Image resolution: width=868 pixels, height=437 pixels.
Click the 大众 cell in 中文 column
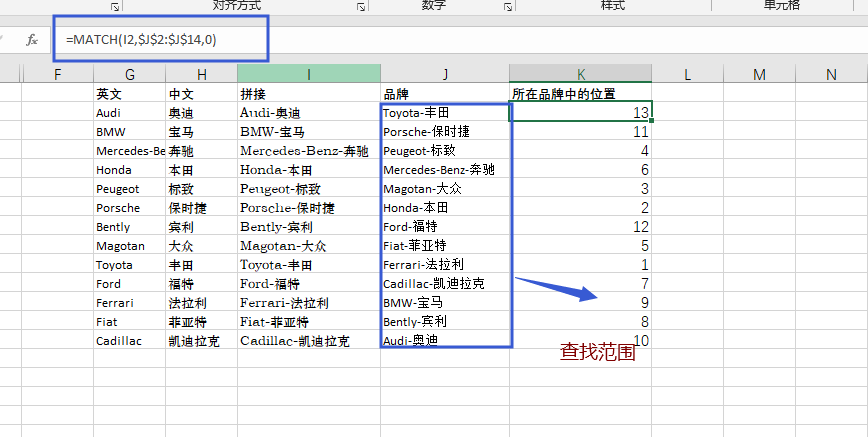tap(202, 245)
